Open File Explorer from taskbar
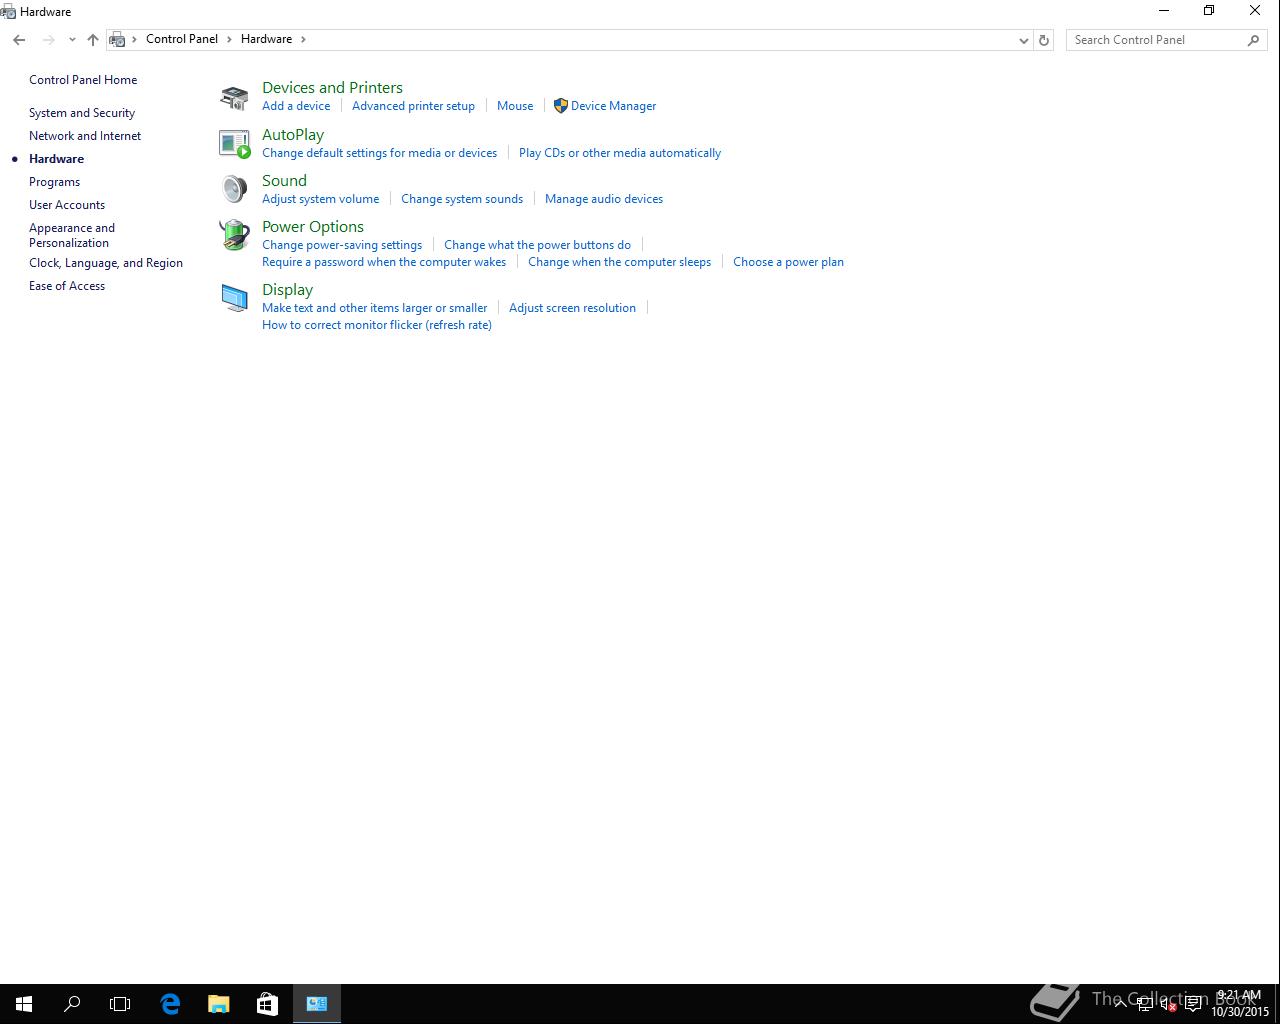 [218, 1004]
